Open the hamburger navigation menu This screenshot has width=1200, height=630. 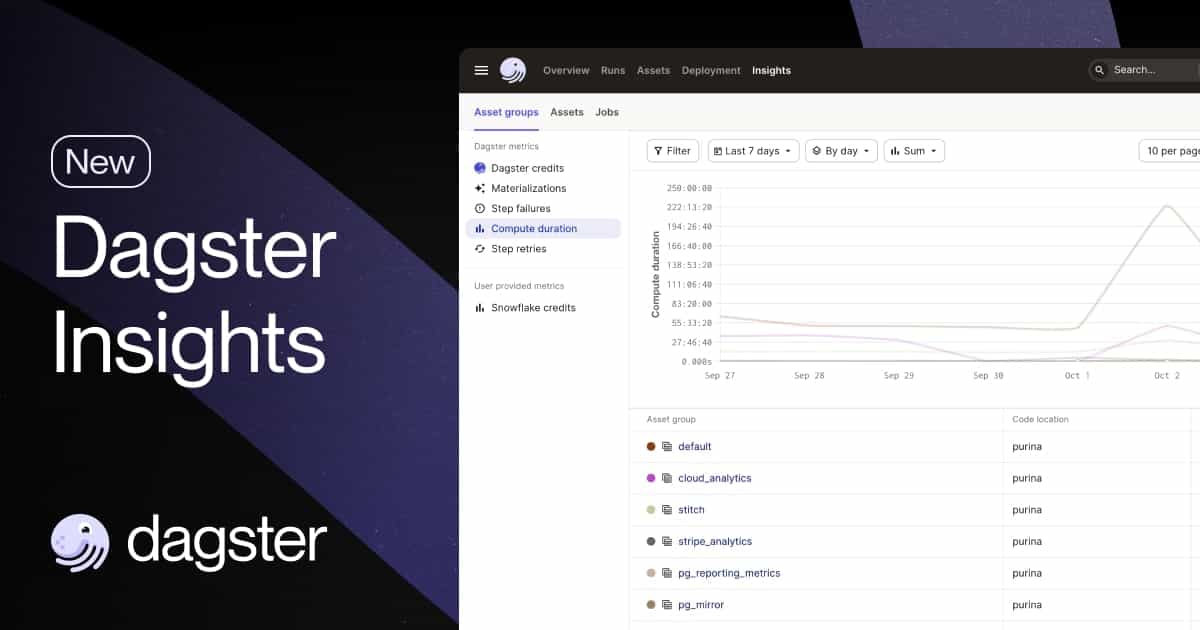tap(481, 70)
